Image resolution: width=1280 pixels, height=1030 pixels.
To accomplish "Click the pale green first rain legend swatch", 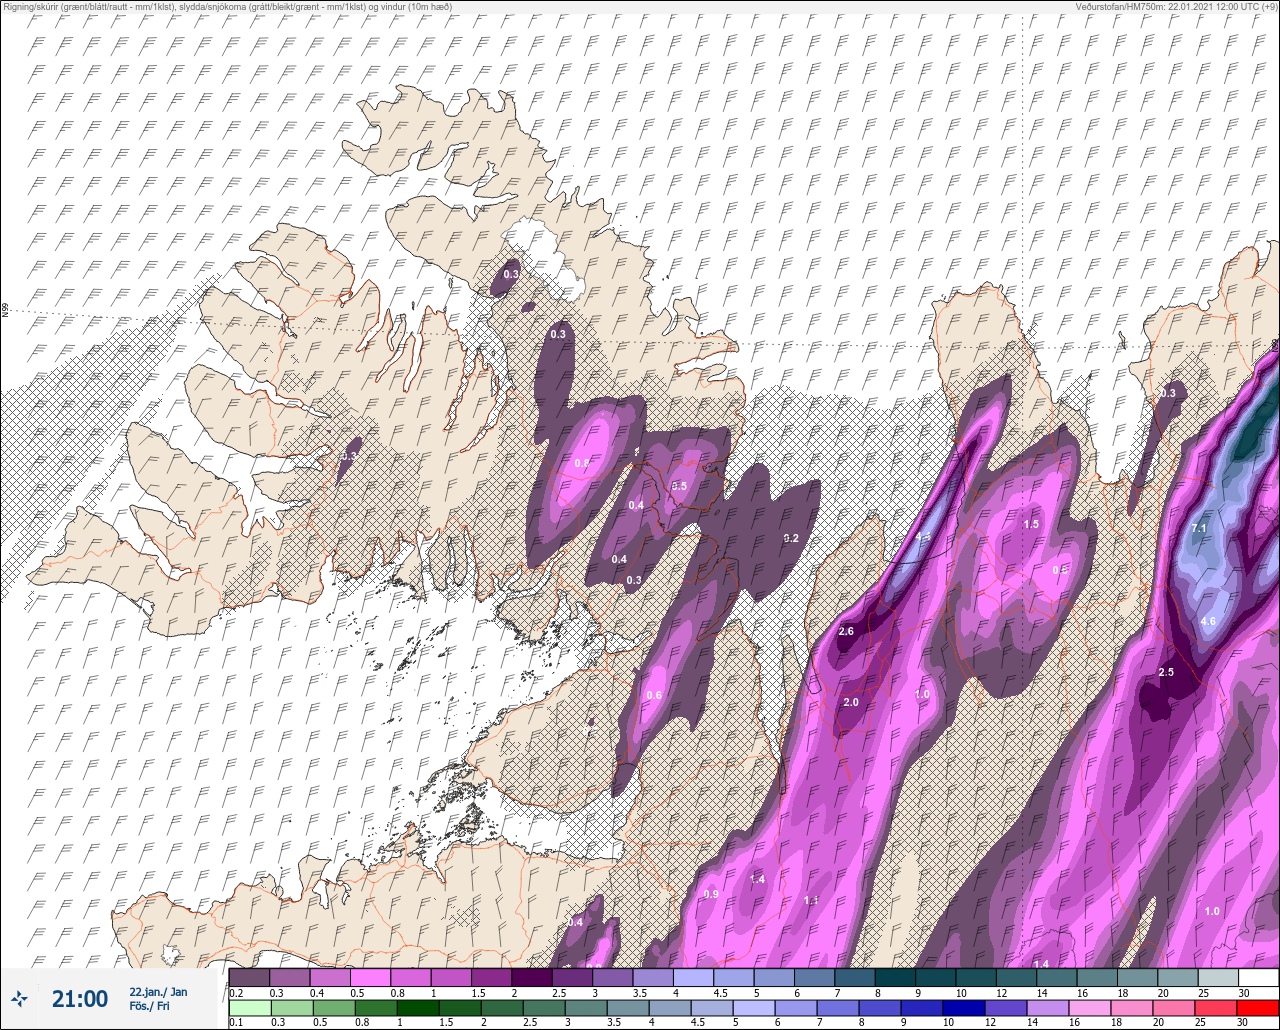I will point(249,1008).
